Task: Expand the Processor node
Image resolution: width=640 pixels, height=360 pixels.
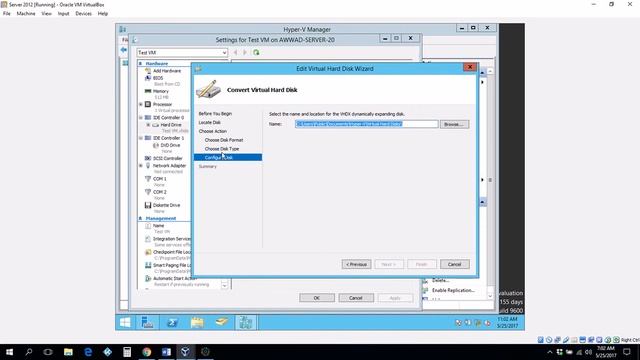Action: click(141, 104)
